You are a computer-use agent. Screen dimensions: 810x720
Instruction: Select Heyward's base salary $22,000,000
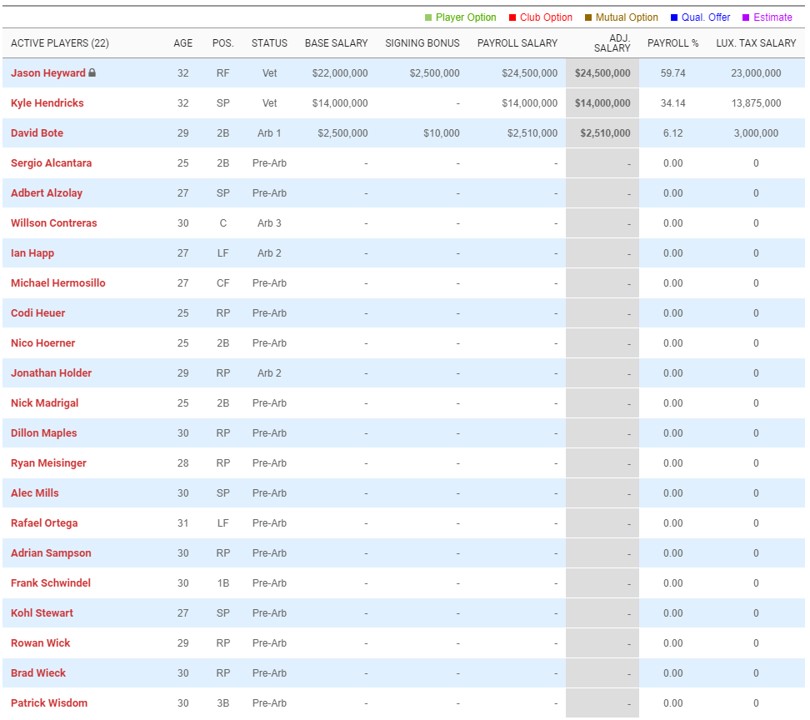pos(340,73)
